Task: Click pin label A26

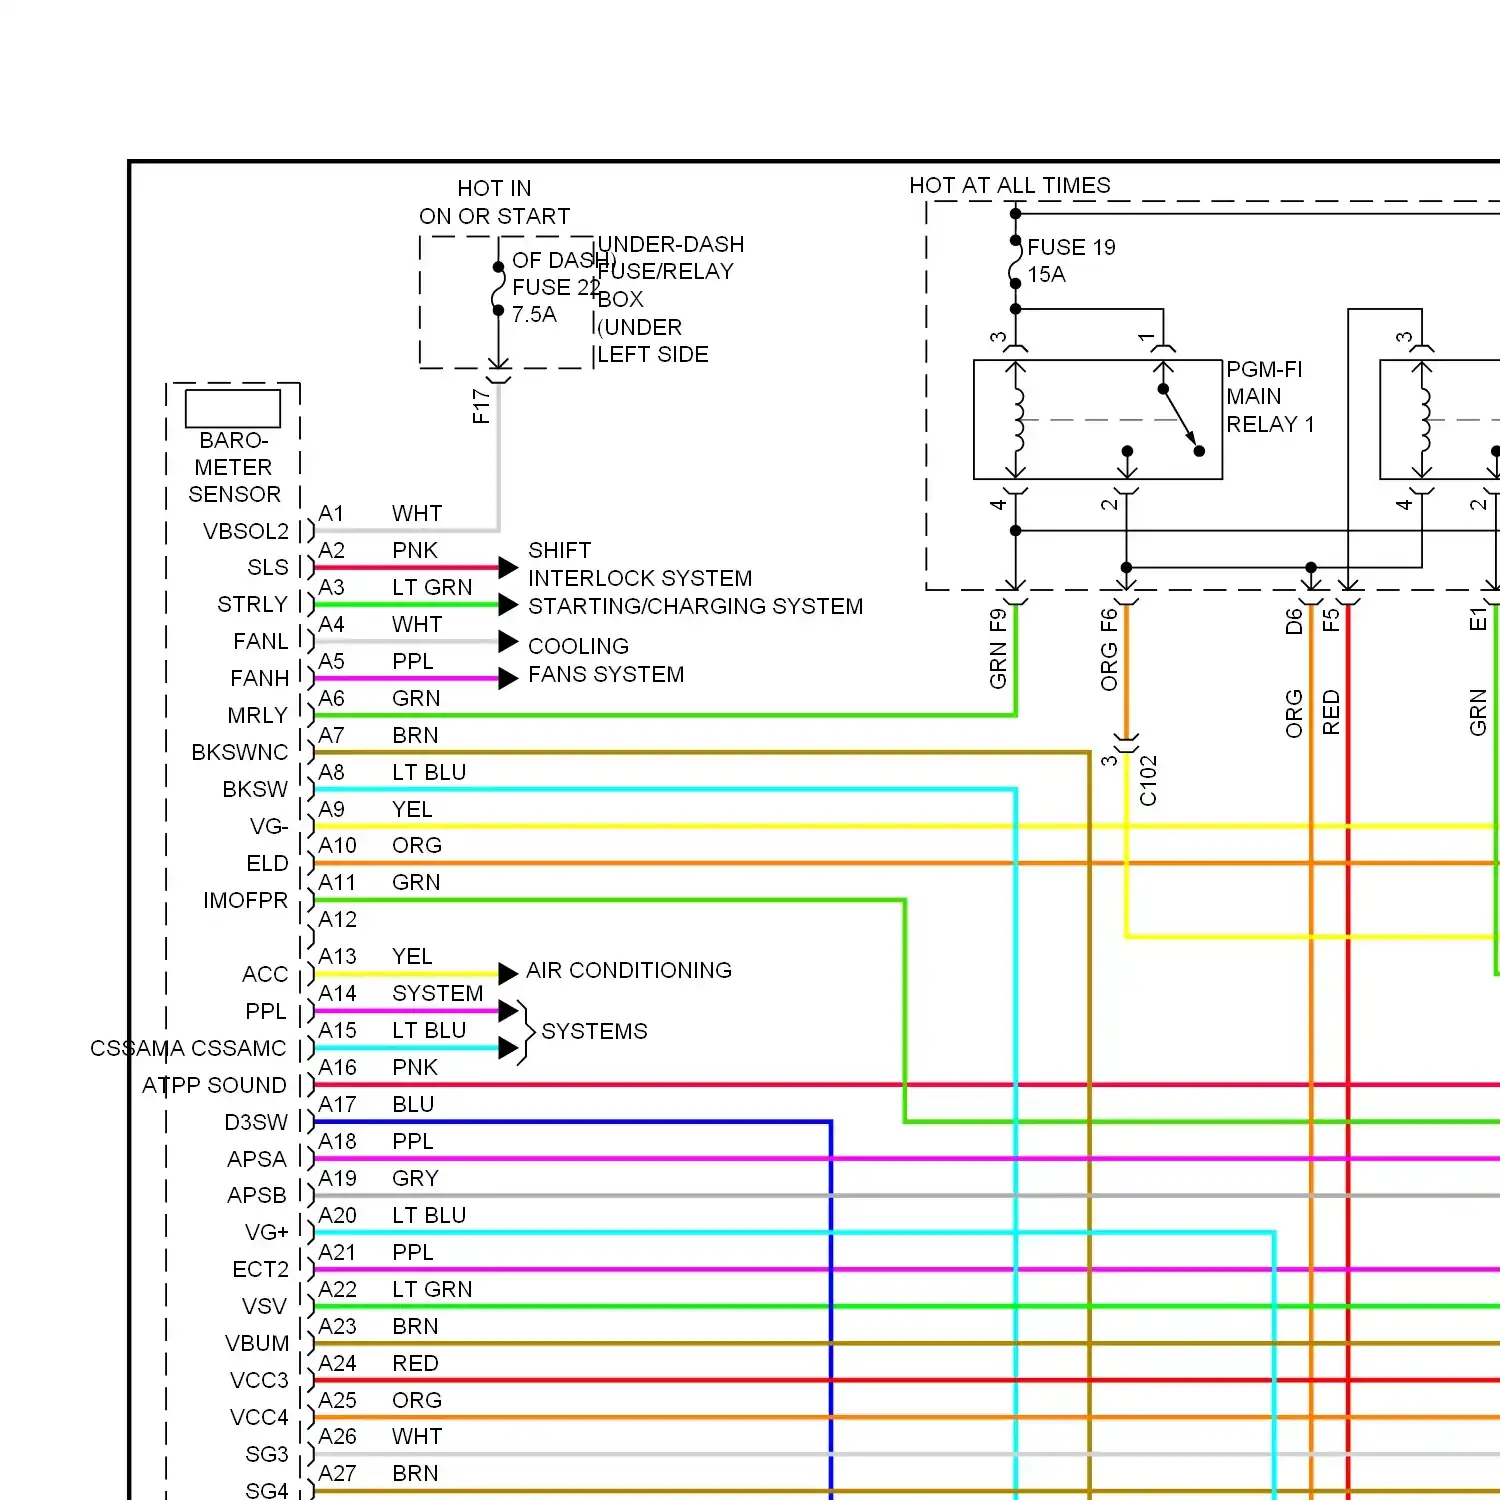Action: tap(337, 1436)
